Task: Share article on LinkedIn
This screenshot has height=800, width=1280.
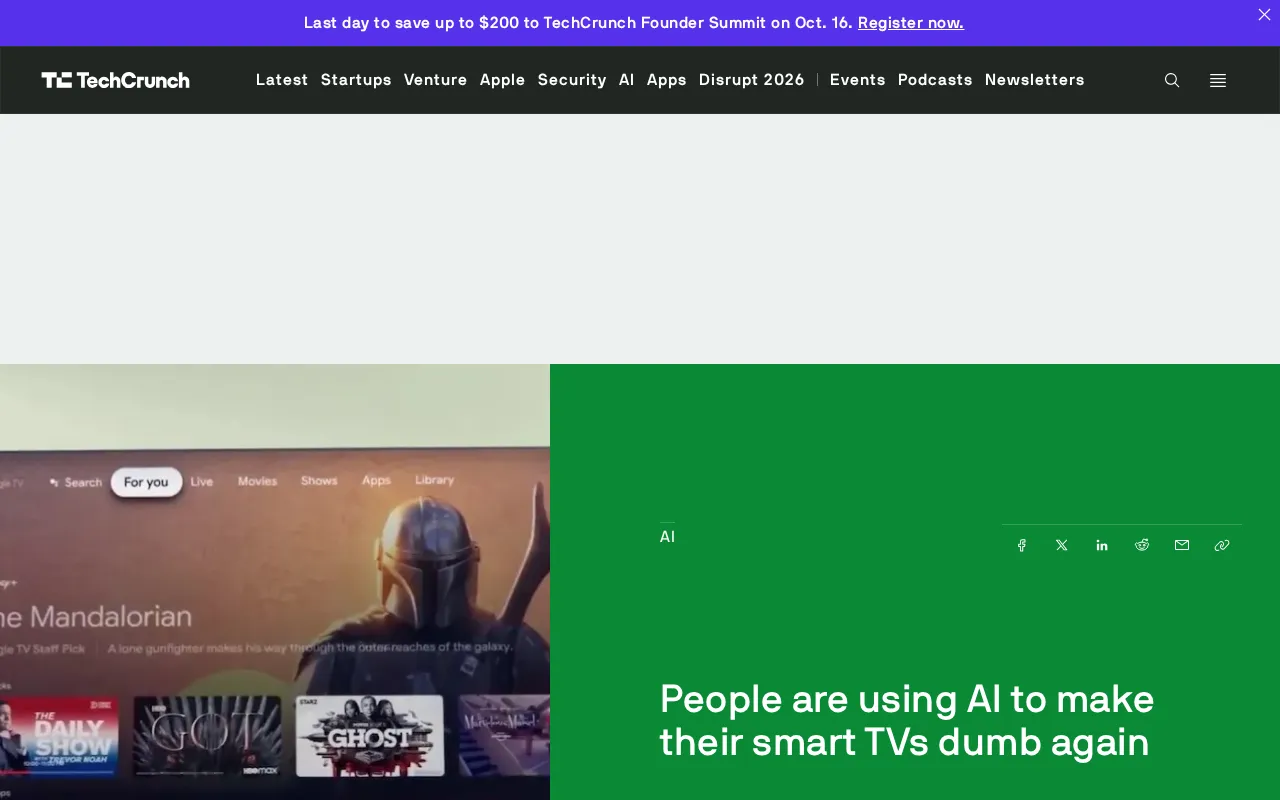Action: coord(1102,545)
